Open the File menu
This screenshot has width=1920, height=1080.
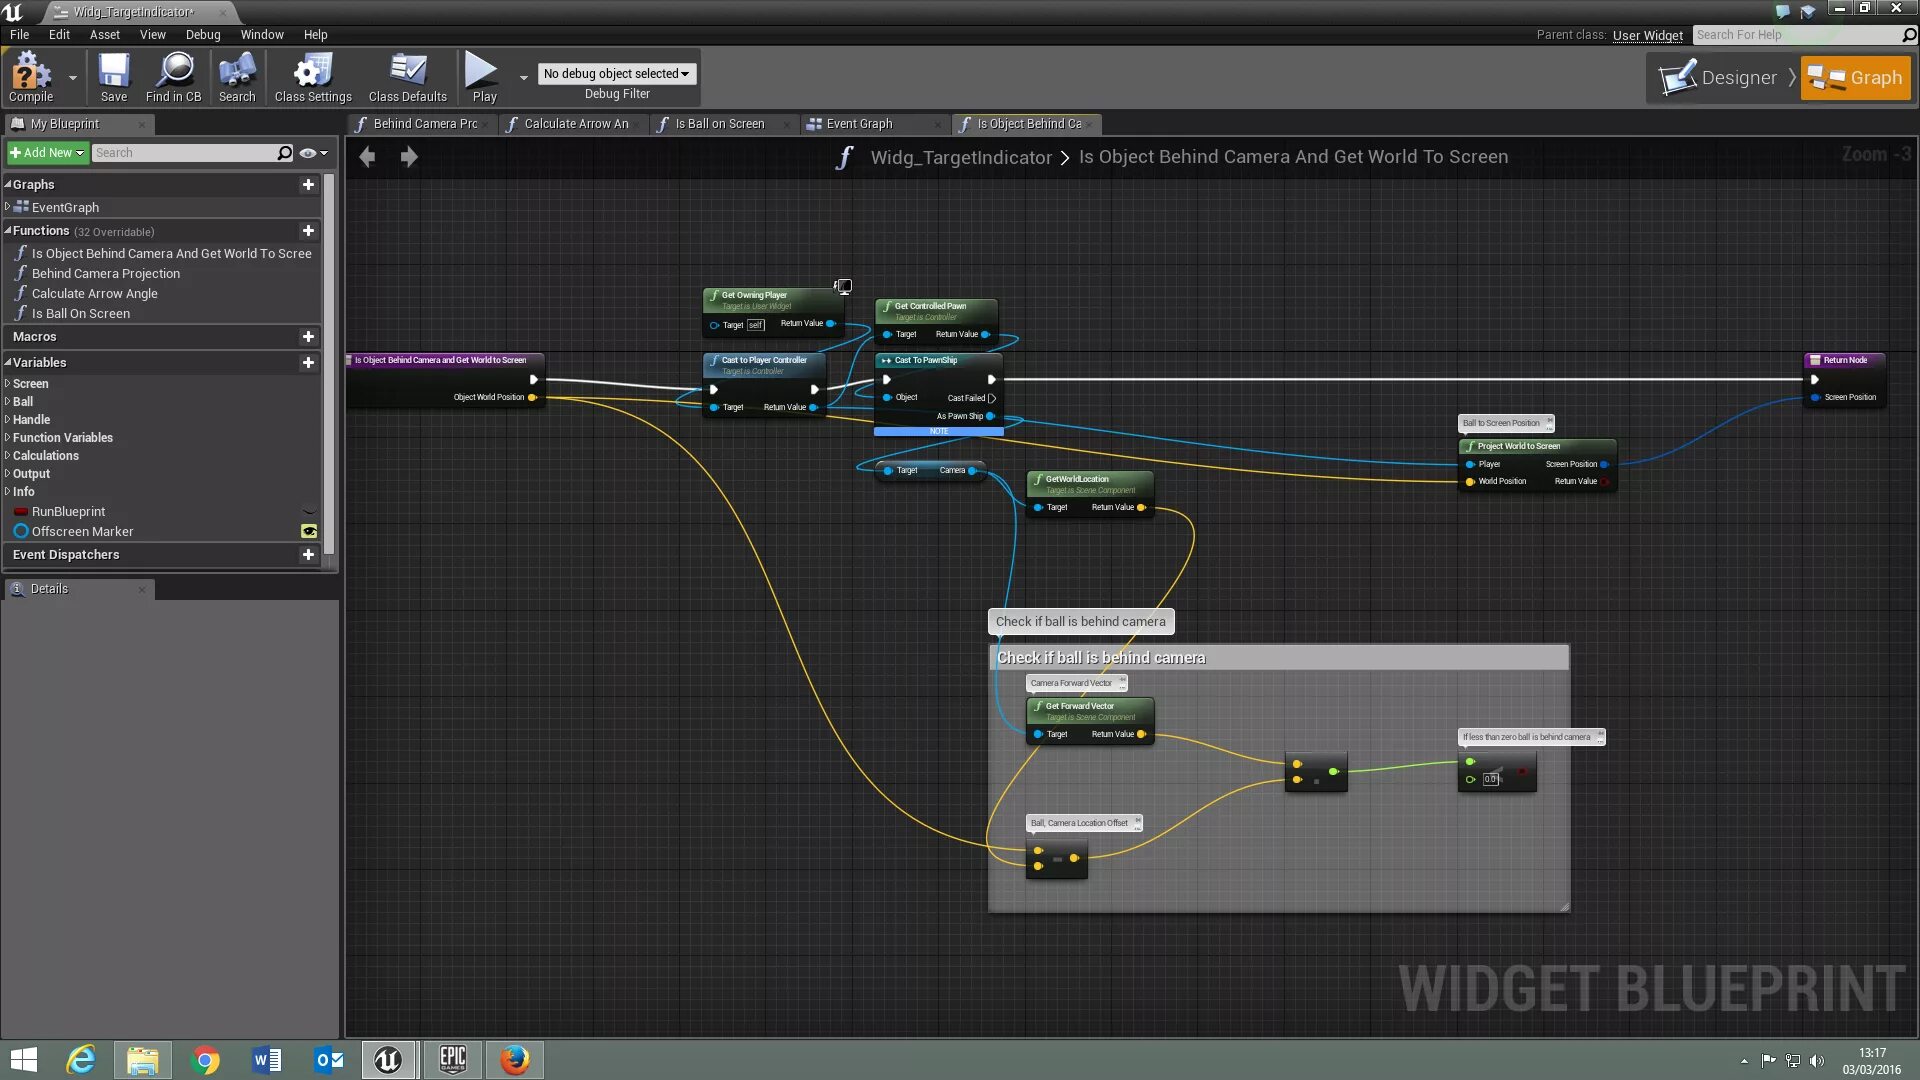point(19,34)
